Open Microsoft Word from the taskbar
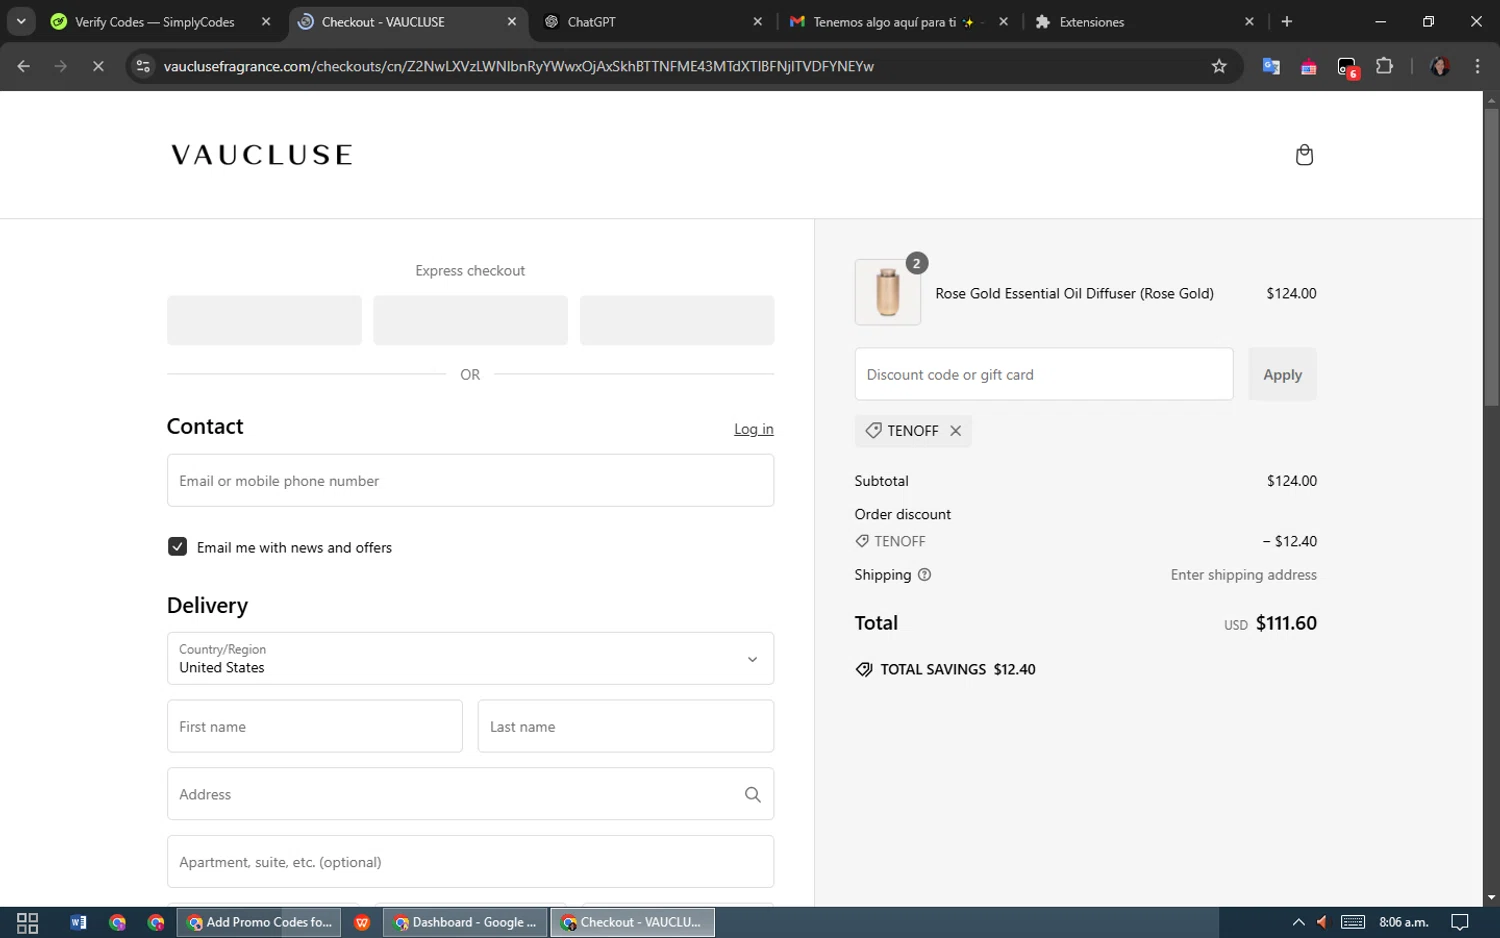 [x=78, y=923]
